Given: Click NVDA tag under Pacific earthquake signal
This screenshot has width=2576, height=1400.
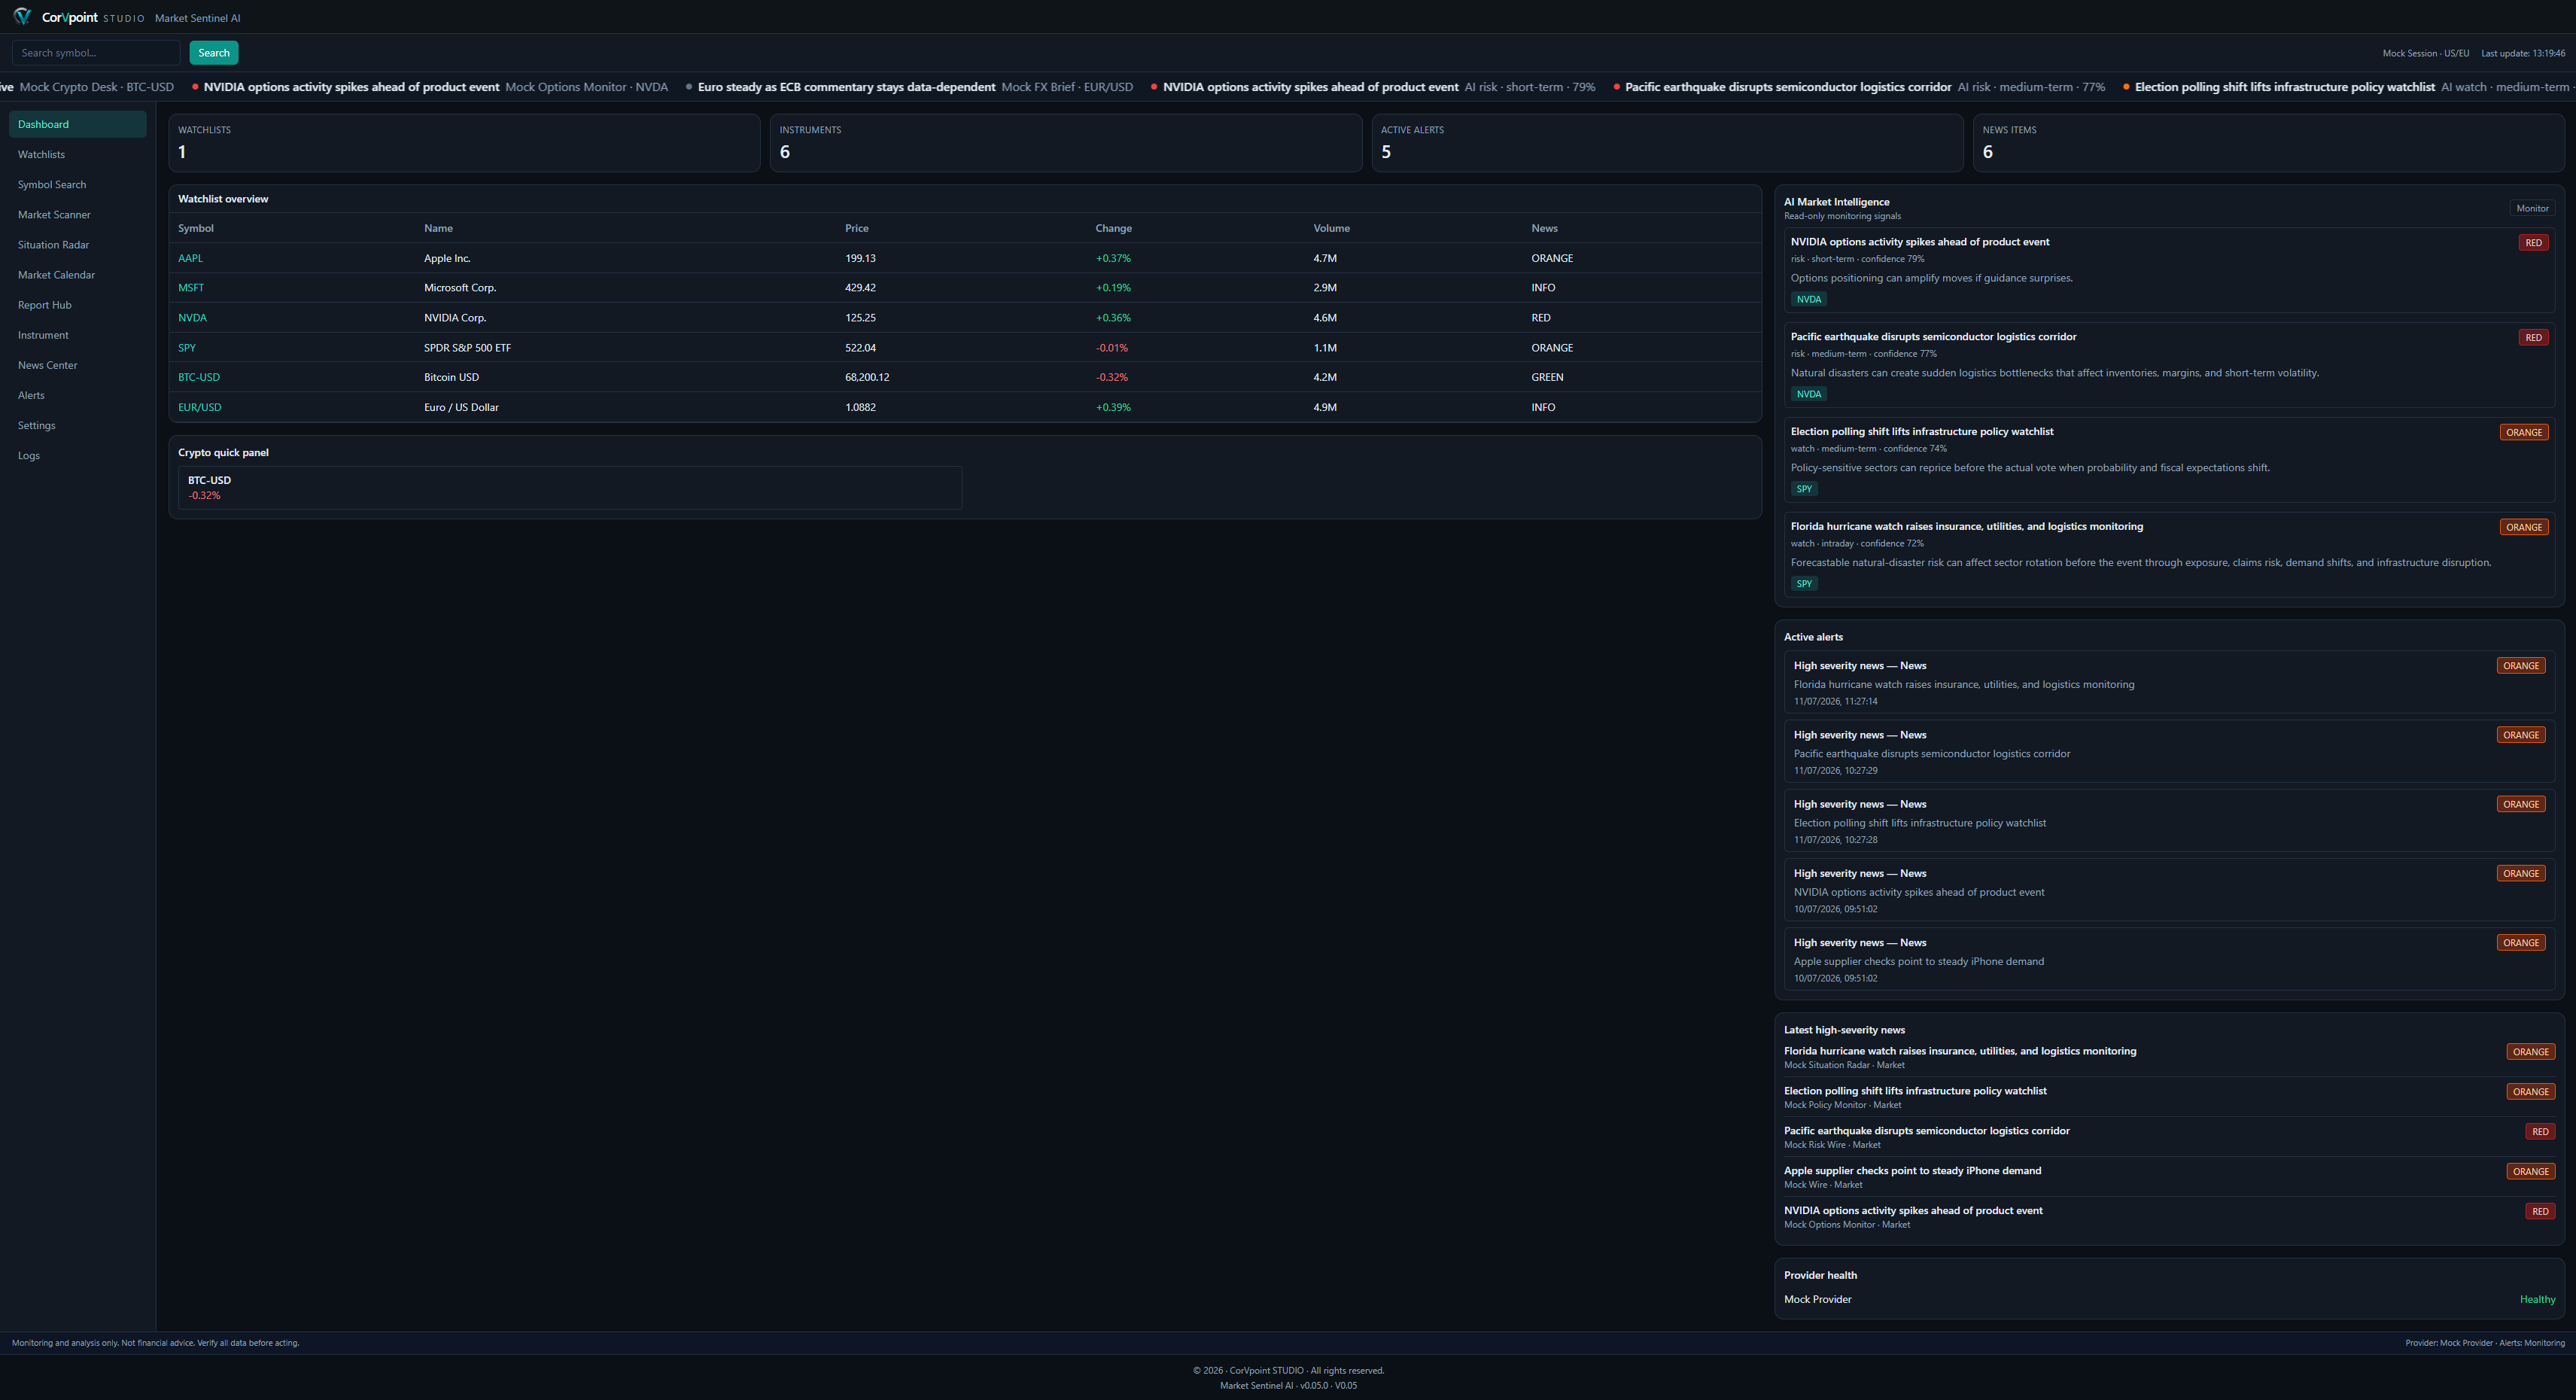Looking at the screenshot, I should click(x=1809, y=394).
